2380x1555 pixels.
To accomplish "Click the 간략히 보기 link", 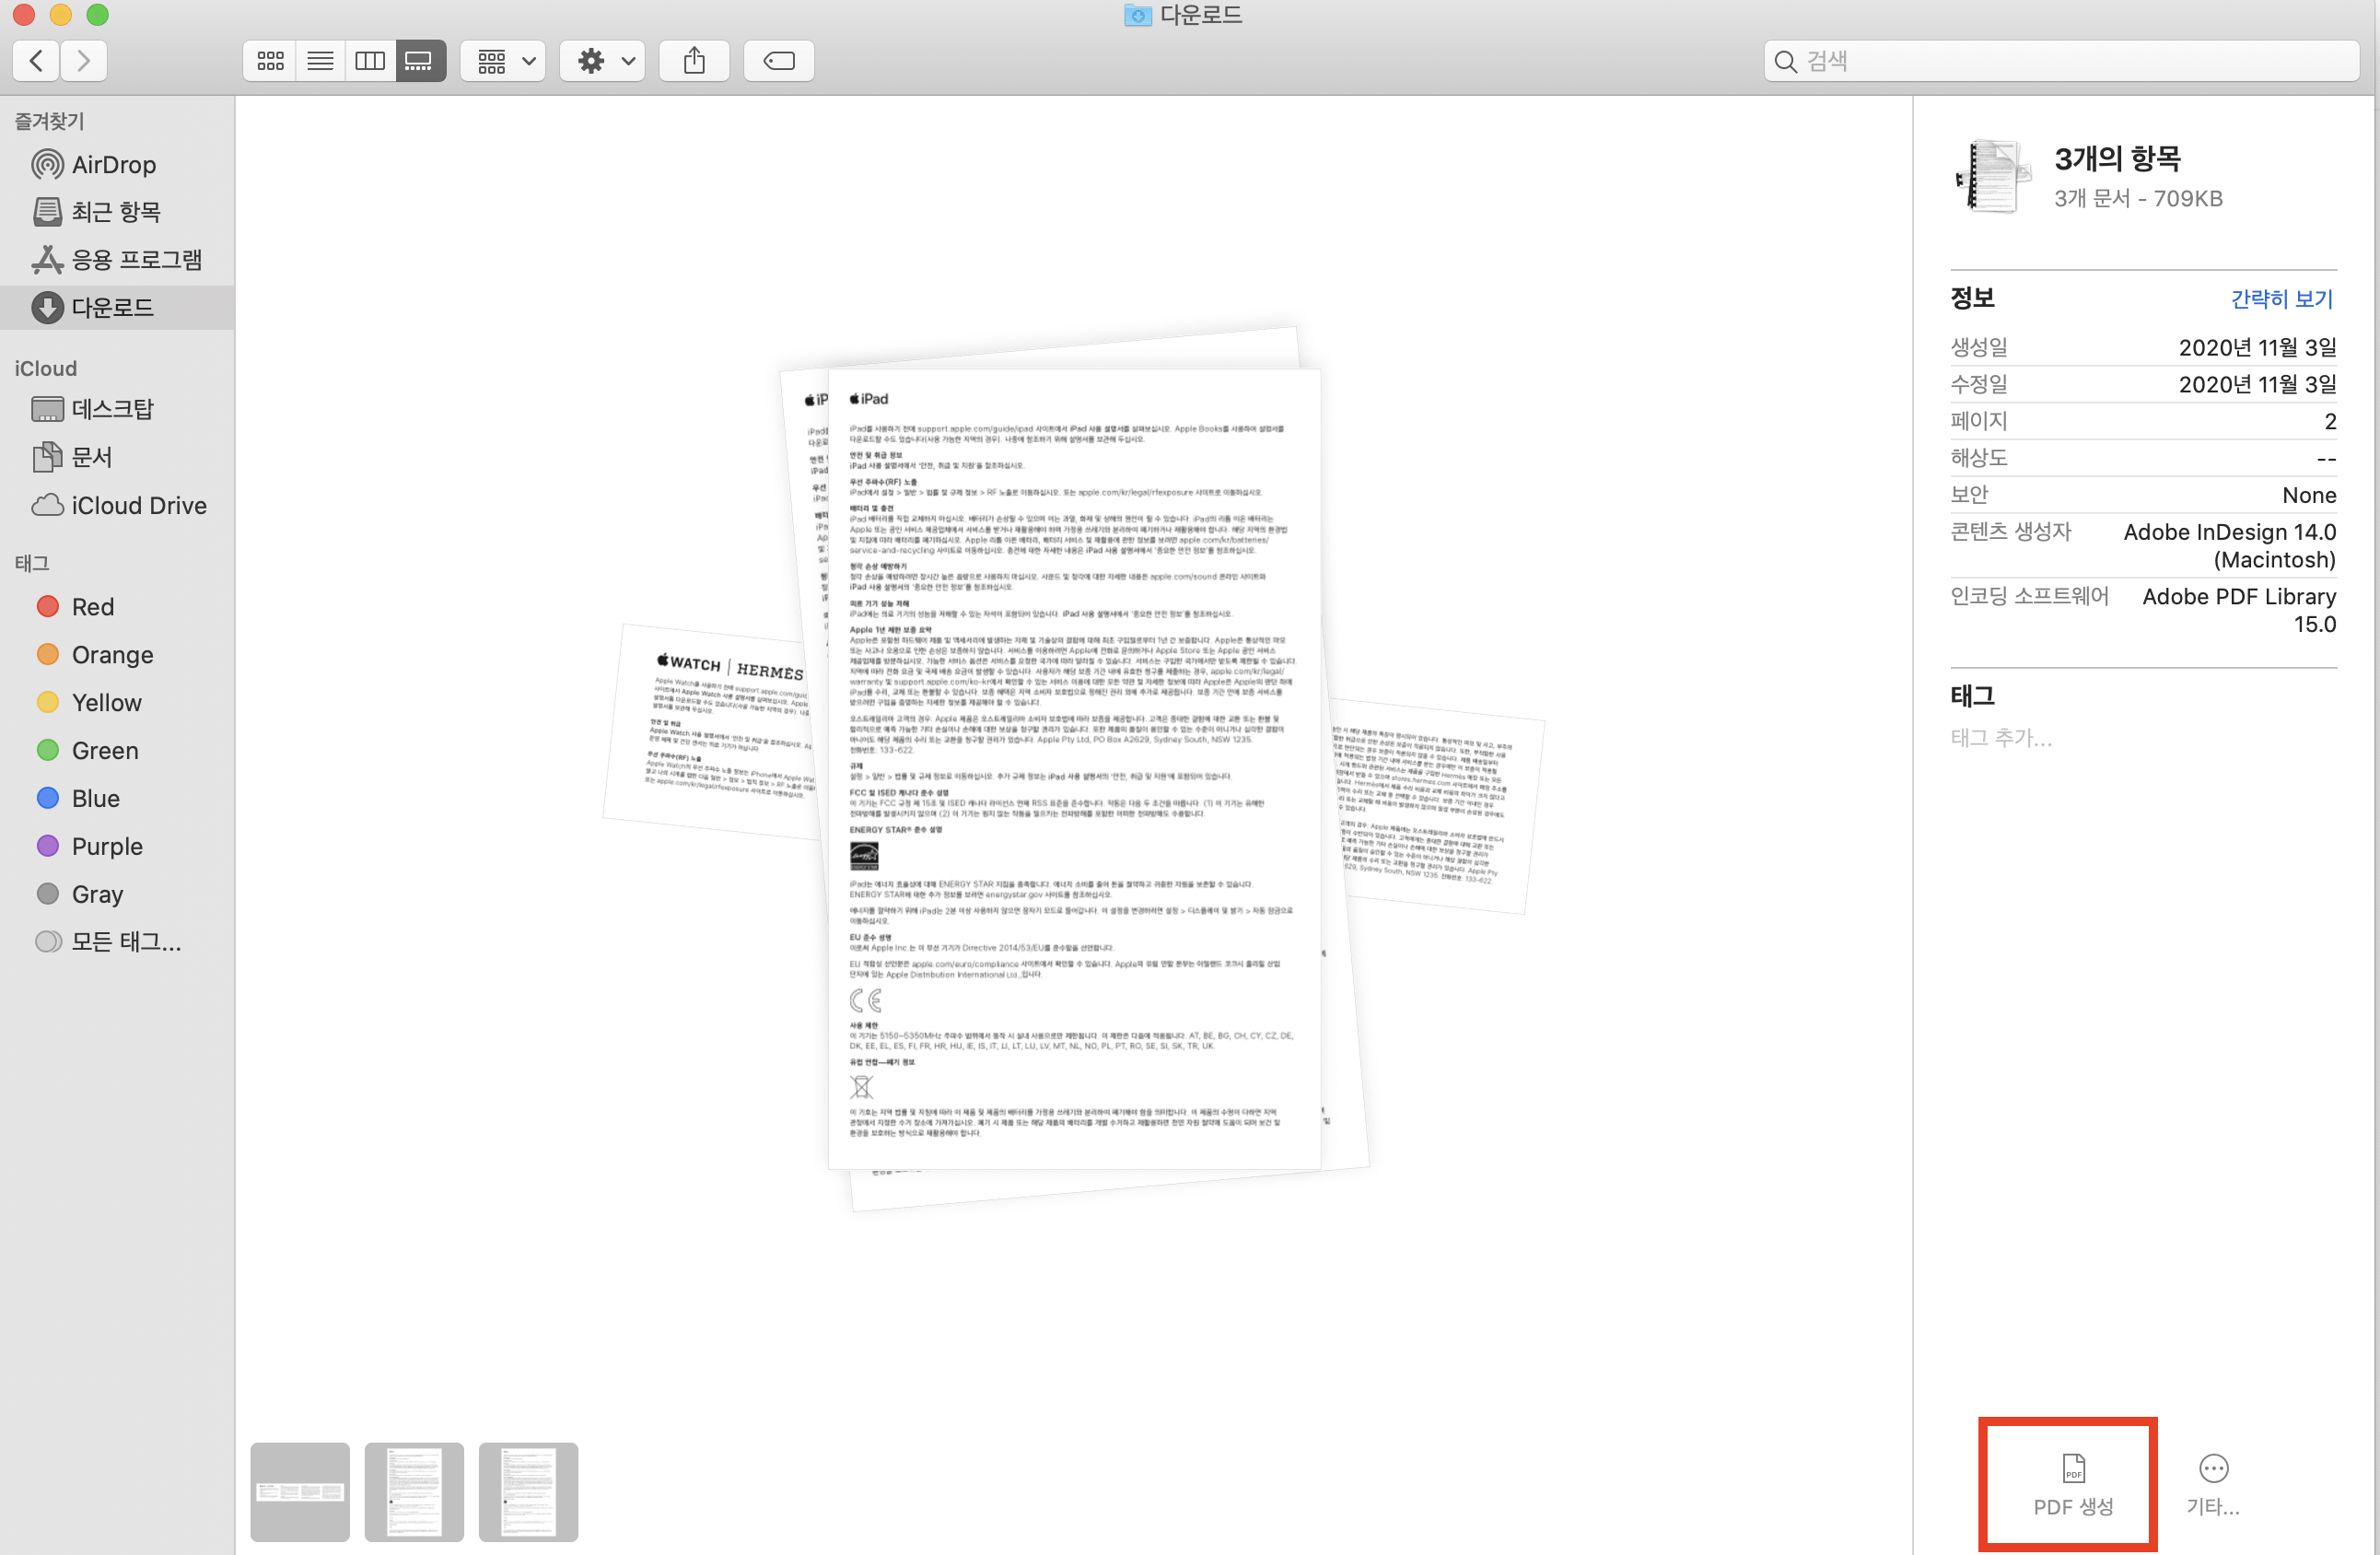I will click(x=2280, y=298).
